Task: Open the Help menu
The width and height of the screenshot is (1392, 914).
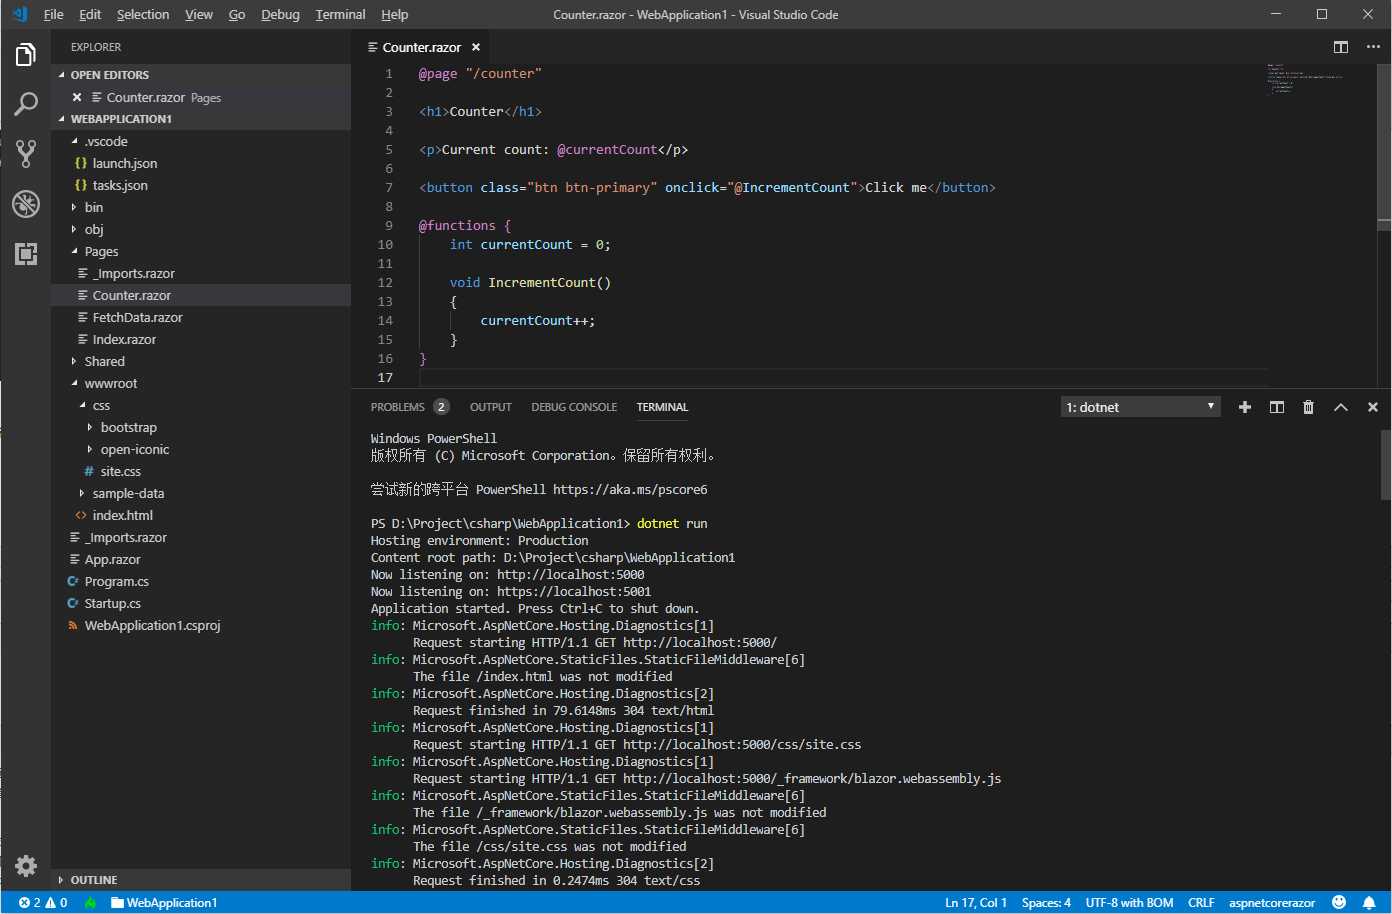Action: [x=395, y=14]
